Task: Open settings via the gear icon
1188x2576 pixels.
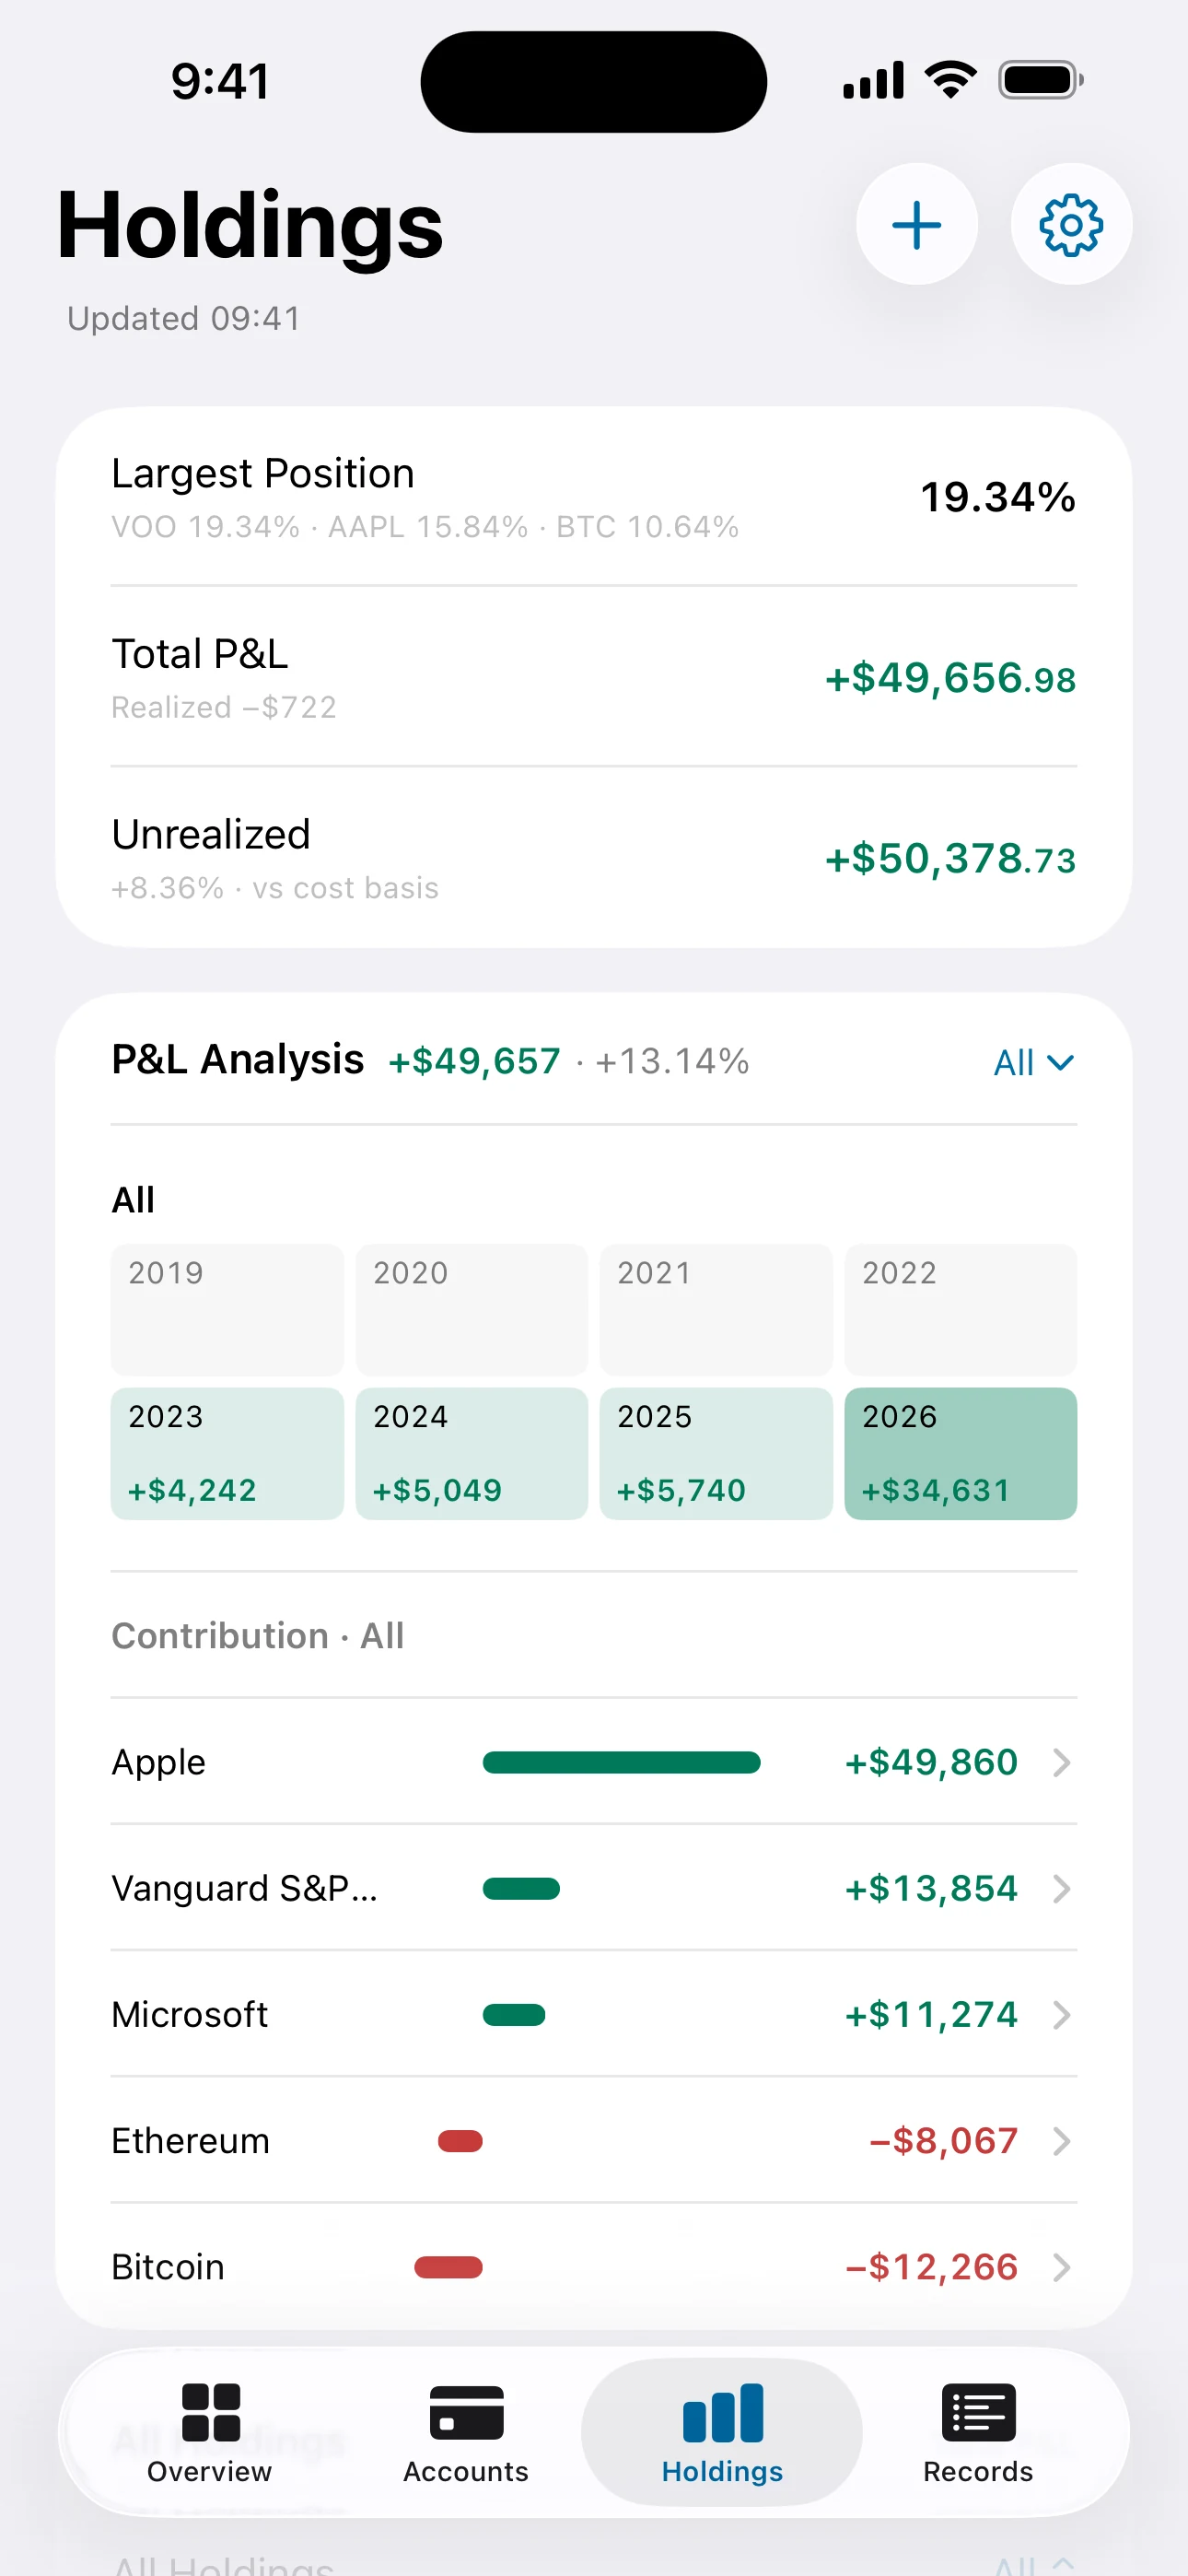Action: click(x=1071, y=224)
